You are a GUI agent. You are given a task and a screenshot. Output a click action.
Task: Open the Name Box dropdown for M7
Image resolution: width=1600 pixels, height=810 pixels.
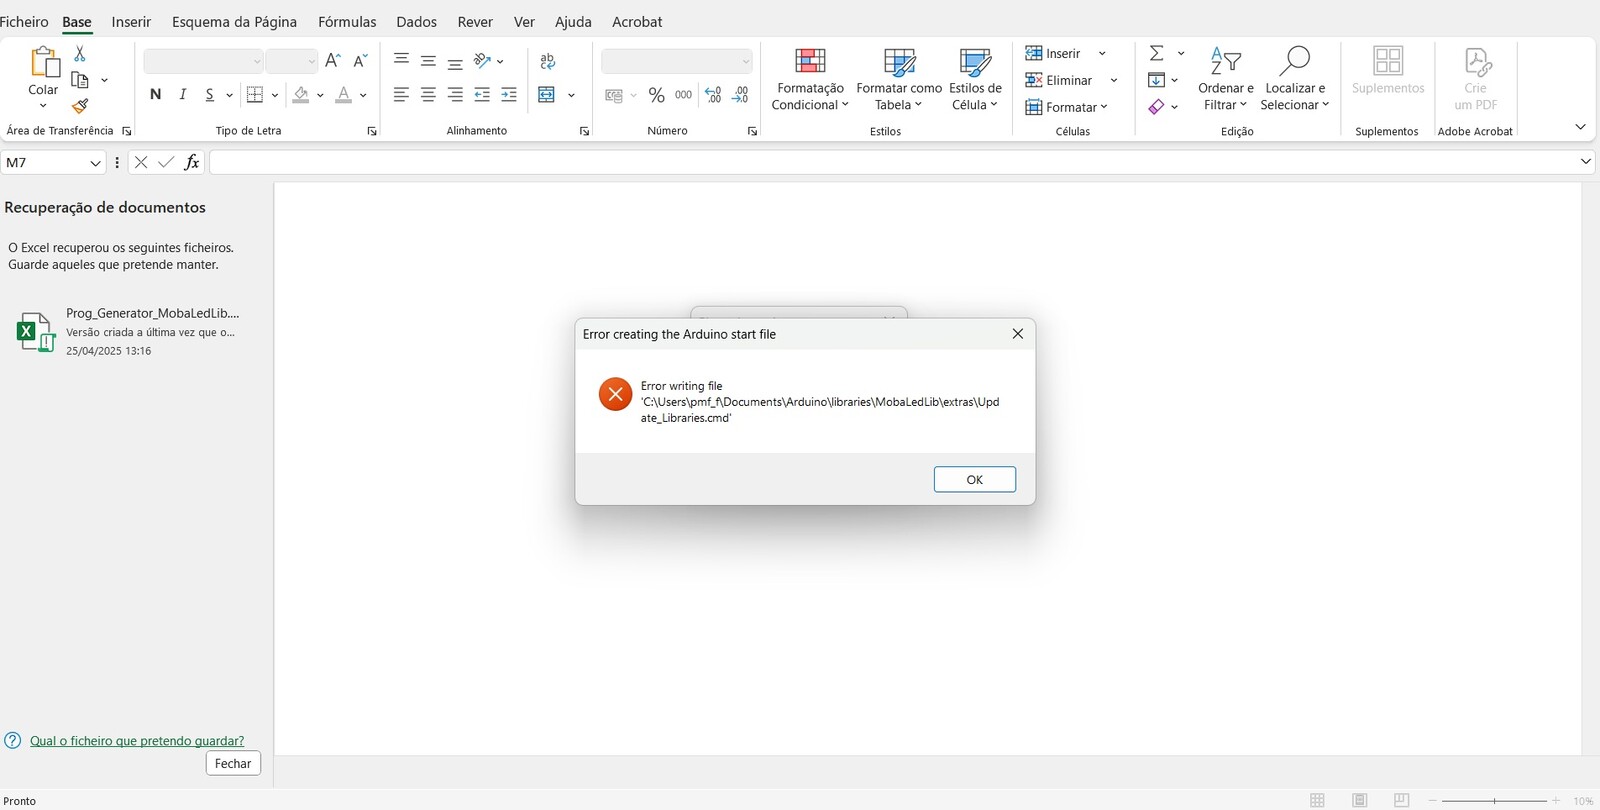pyautogui.click(x=96, y=163)
